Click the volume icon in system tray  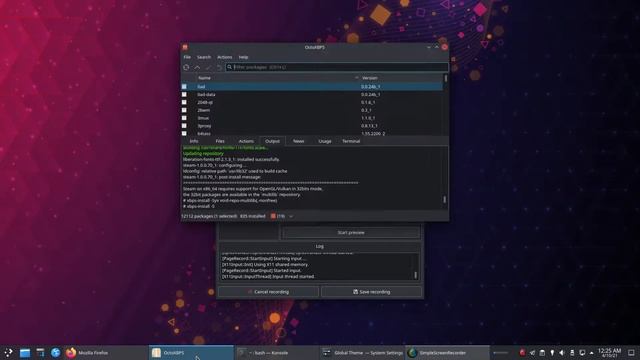pyautogui.click(x=562, y=353)
